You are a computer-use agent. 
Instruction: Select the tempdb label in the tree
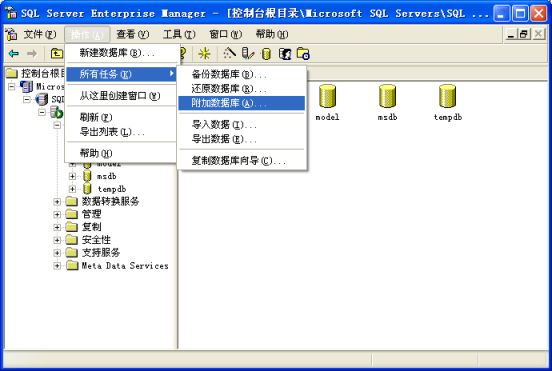click(112, 189)
